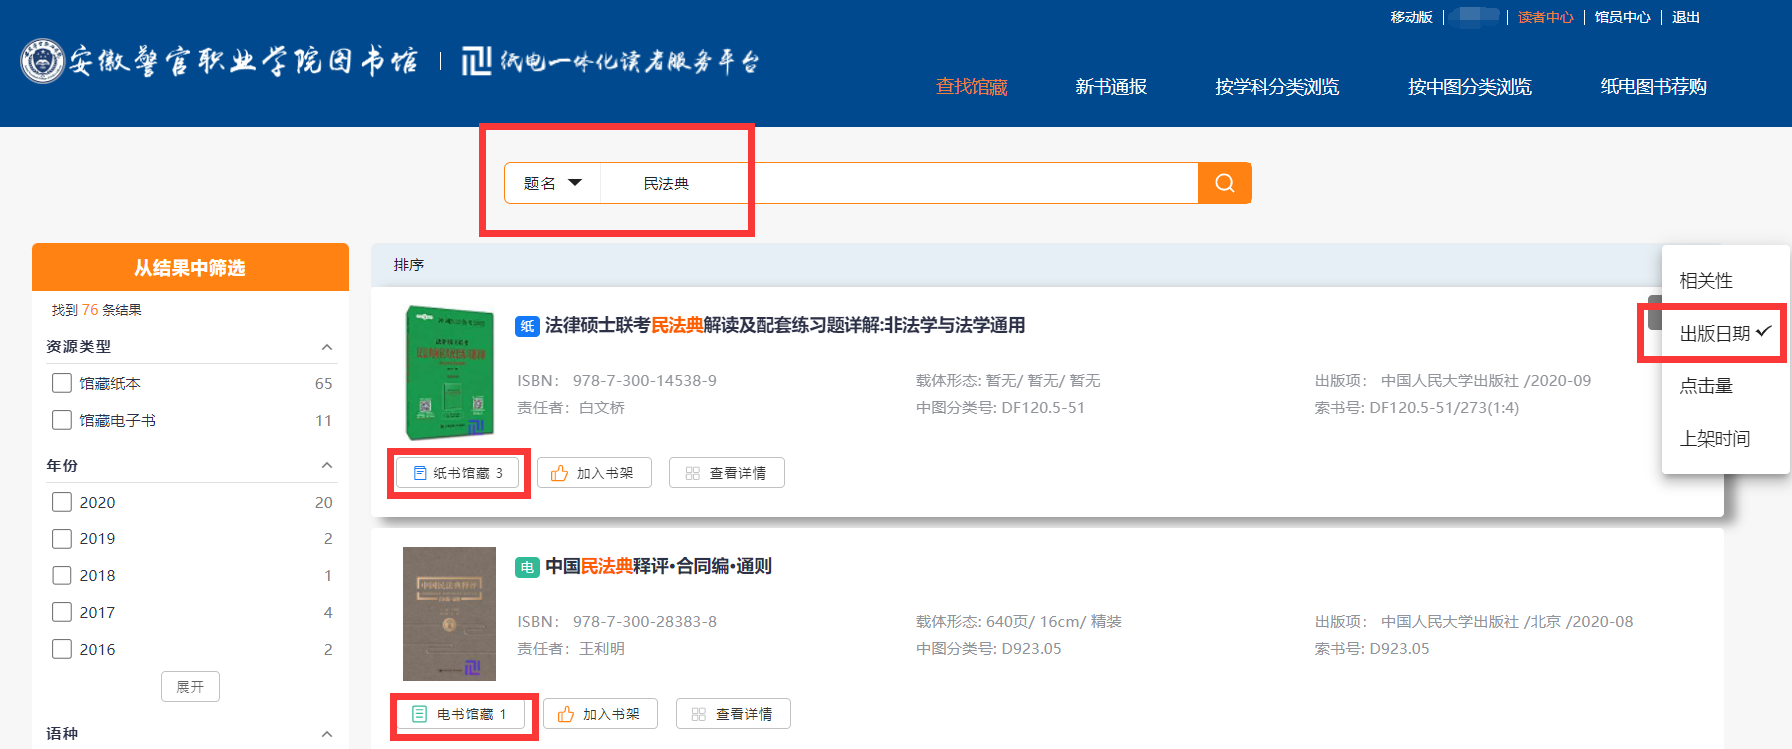Select 点击量 in the sort menu
Image resolution: width=1792 pixels, height=749 pixels.
[x=1706, y=386]
